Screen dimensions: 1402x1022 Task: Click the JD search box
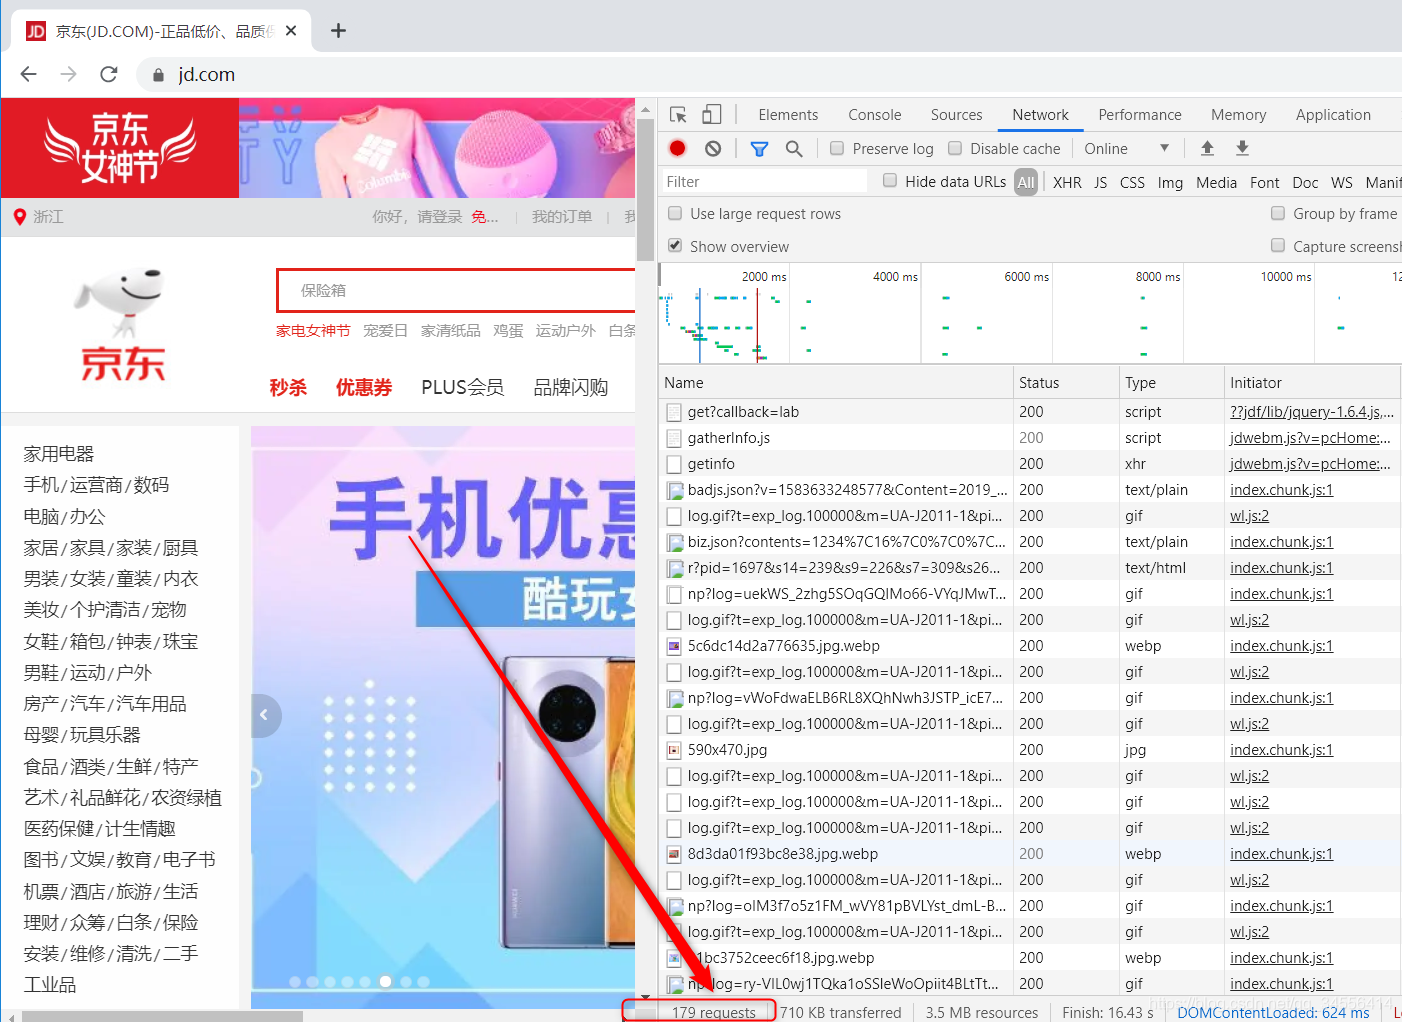pyautogui.click(x=456, y=290)
